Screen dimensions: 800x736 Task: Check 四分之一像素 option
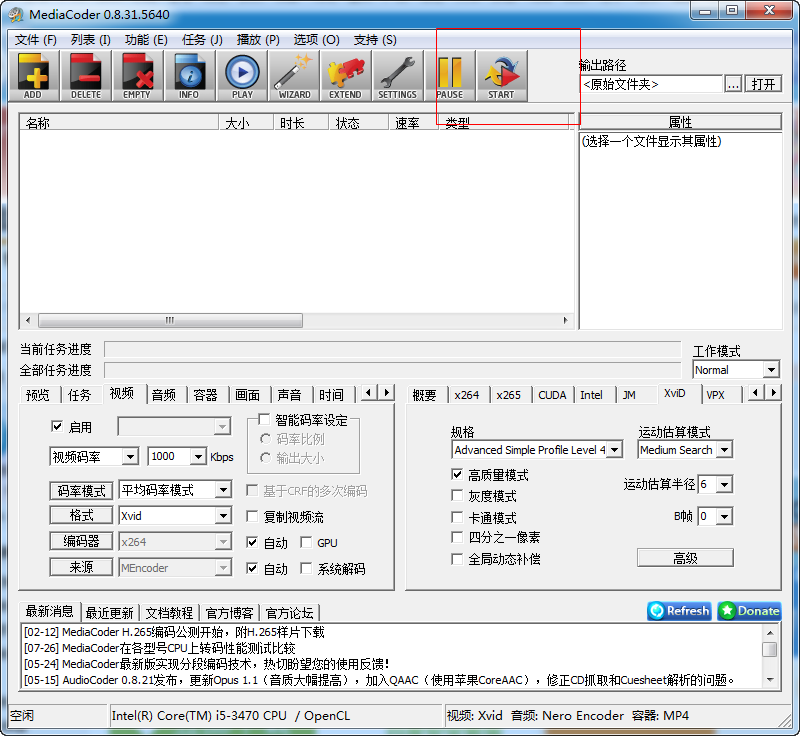tap(457, 537)
